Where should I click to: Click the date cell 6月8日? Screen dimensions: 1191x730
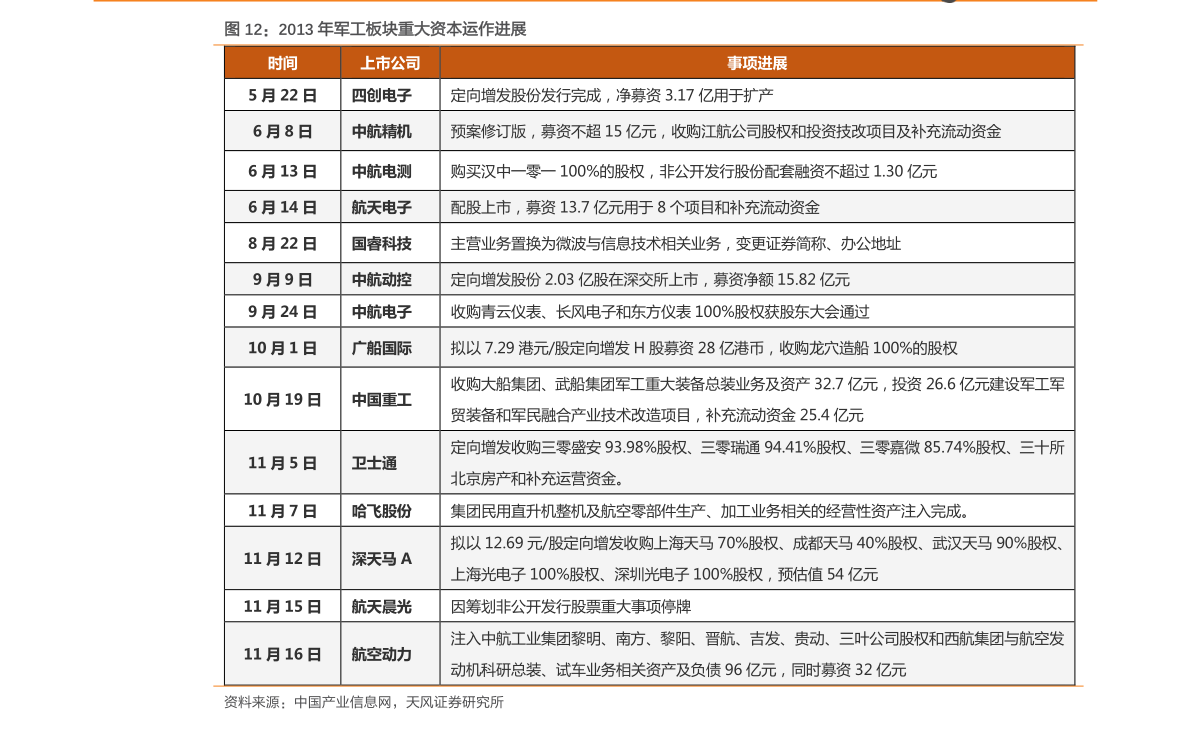(283, 131)
